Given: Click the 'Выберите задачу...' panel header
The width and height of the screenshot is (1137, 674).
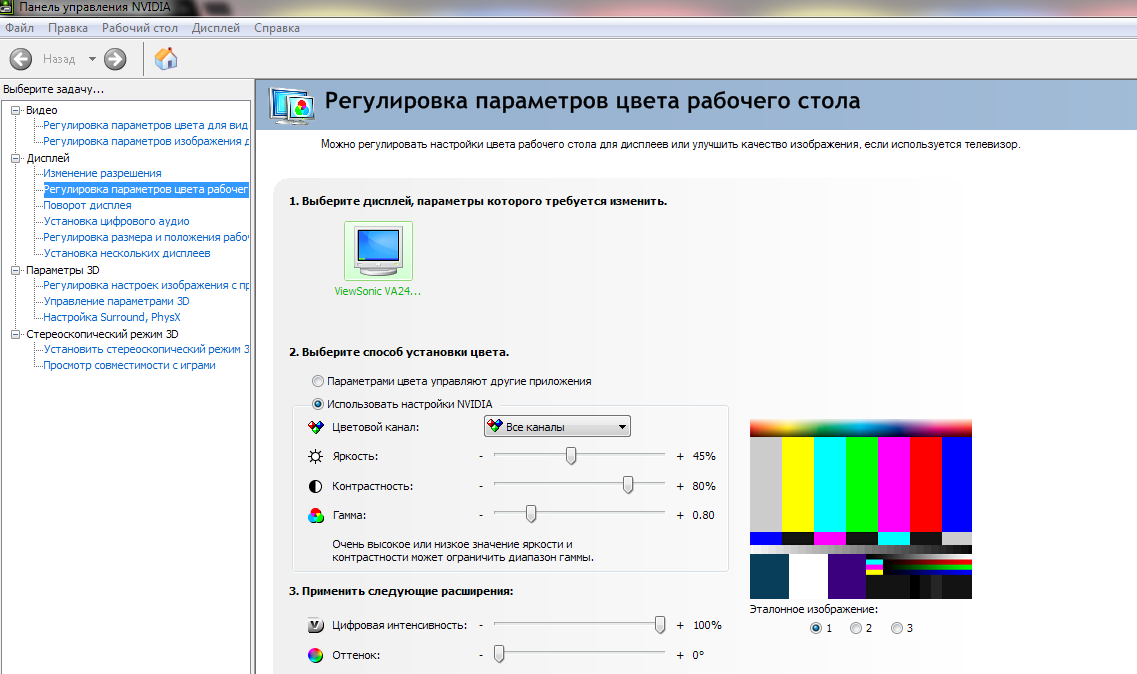Looking at the screenshot, I should click(54, 89).
